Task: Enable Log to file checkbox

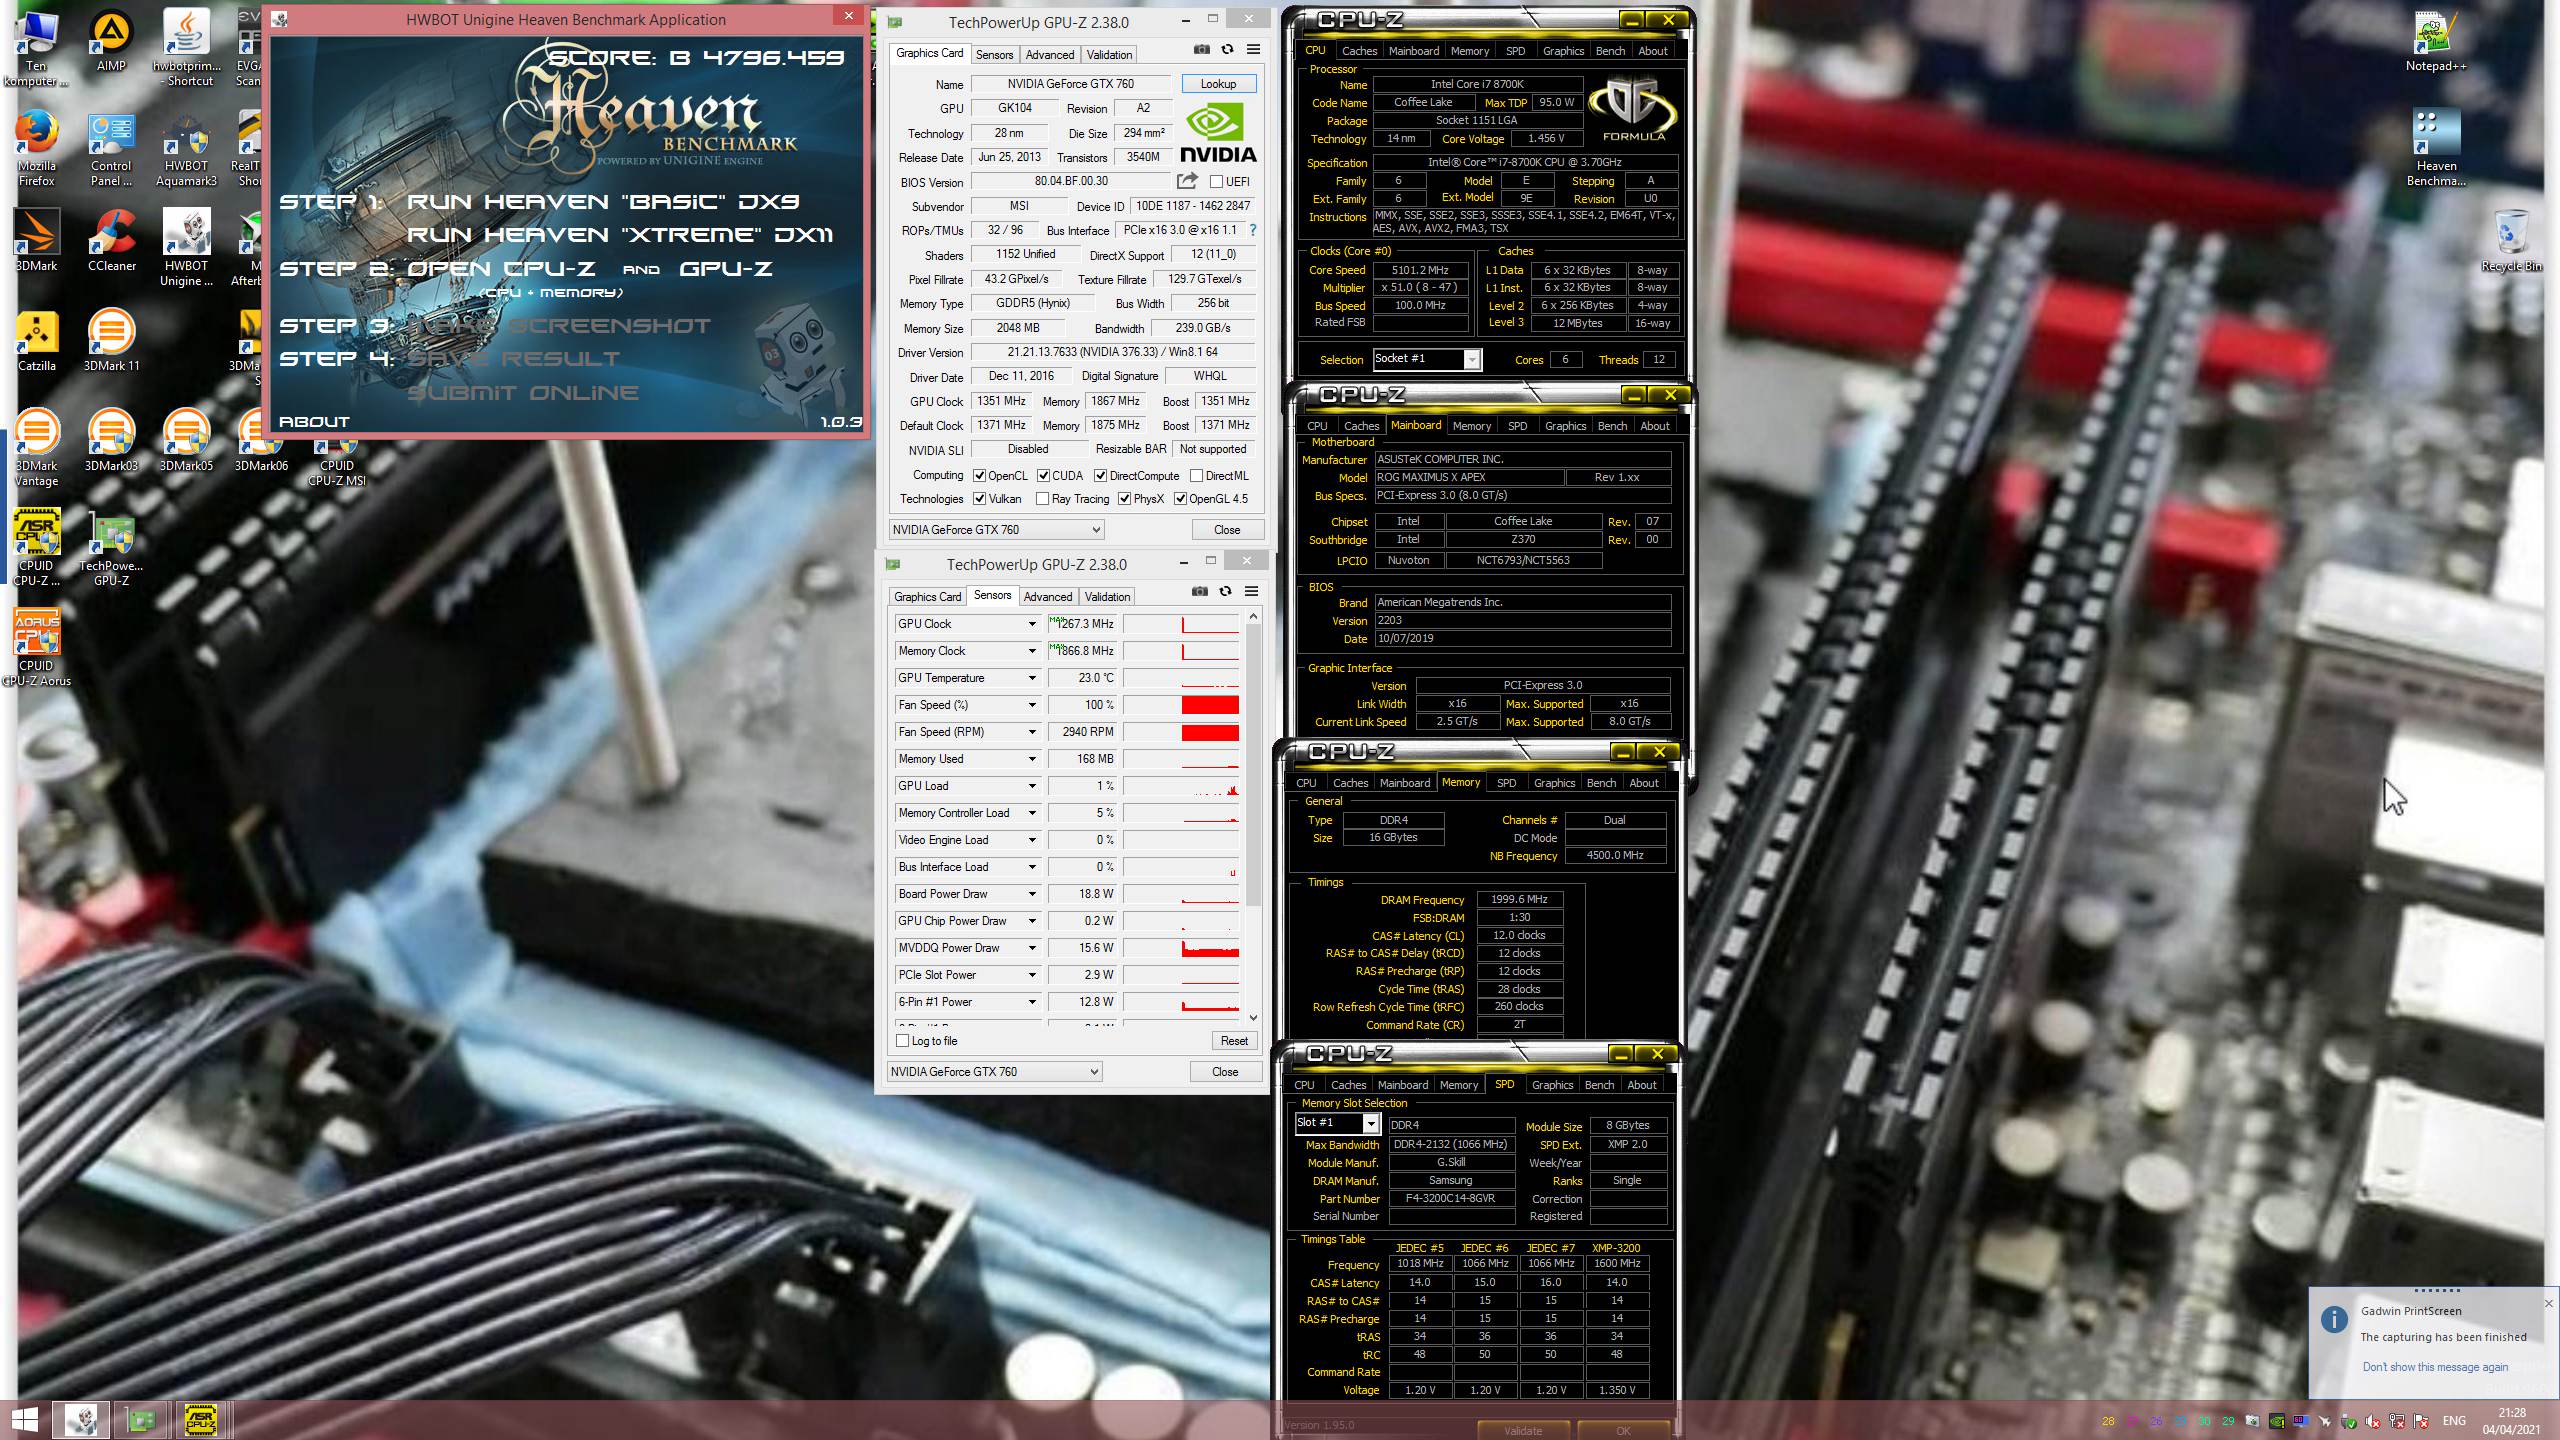Action: tap(903, 1041)
